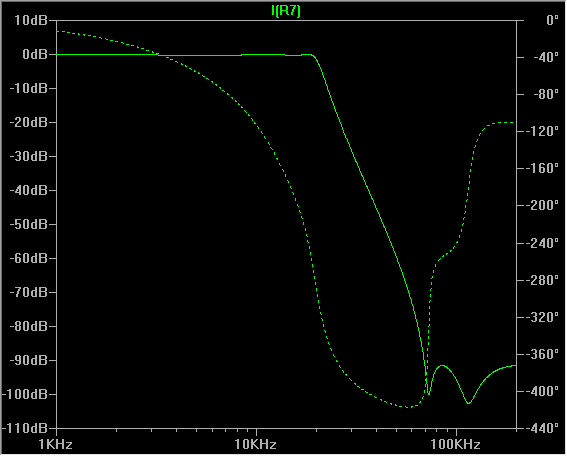This screenshot has width=567, height=456.
Task: Click the -60dB magnitude axis label
Action: [29, 258]
